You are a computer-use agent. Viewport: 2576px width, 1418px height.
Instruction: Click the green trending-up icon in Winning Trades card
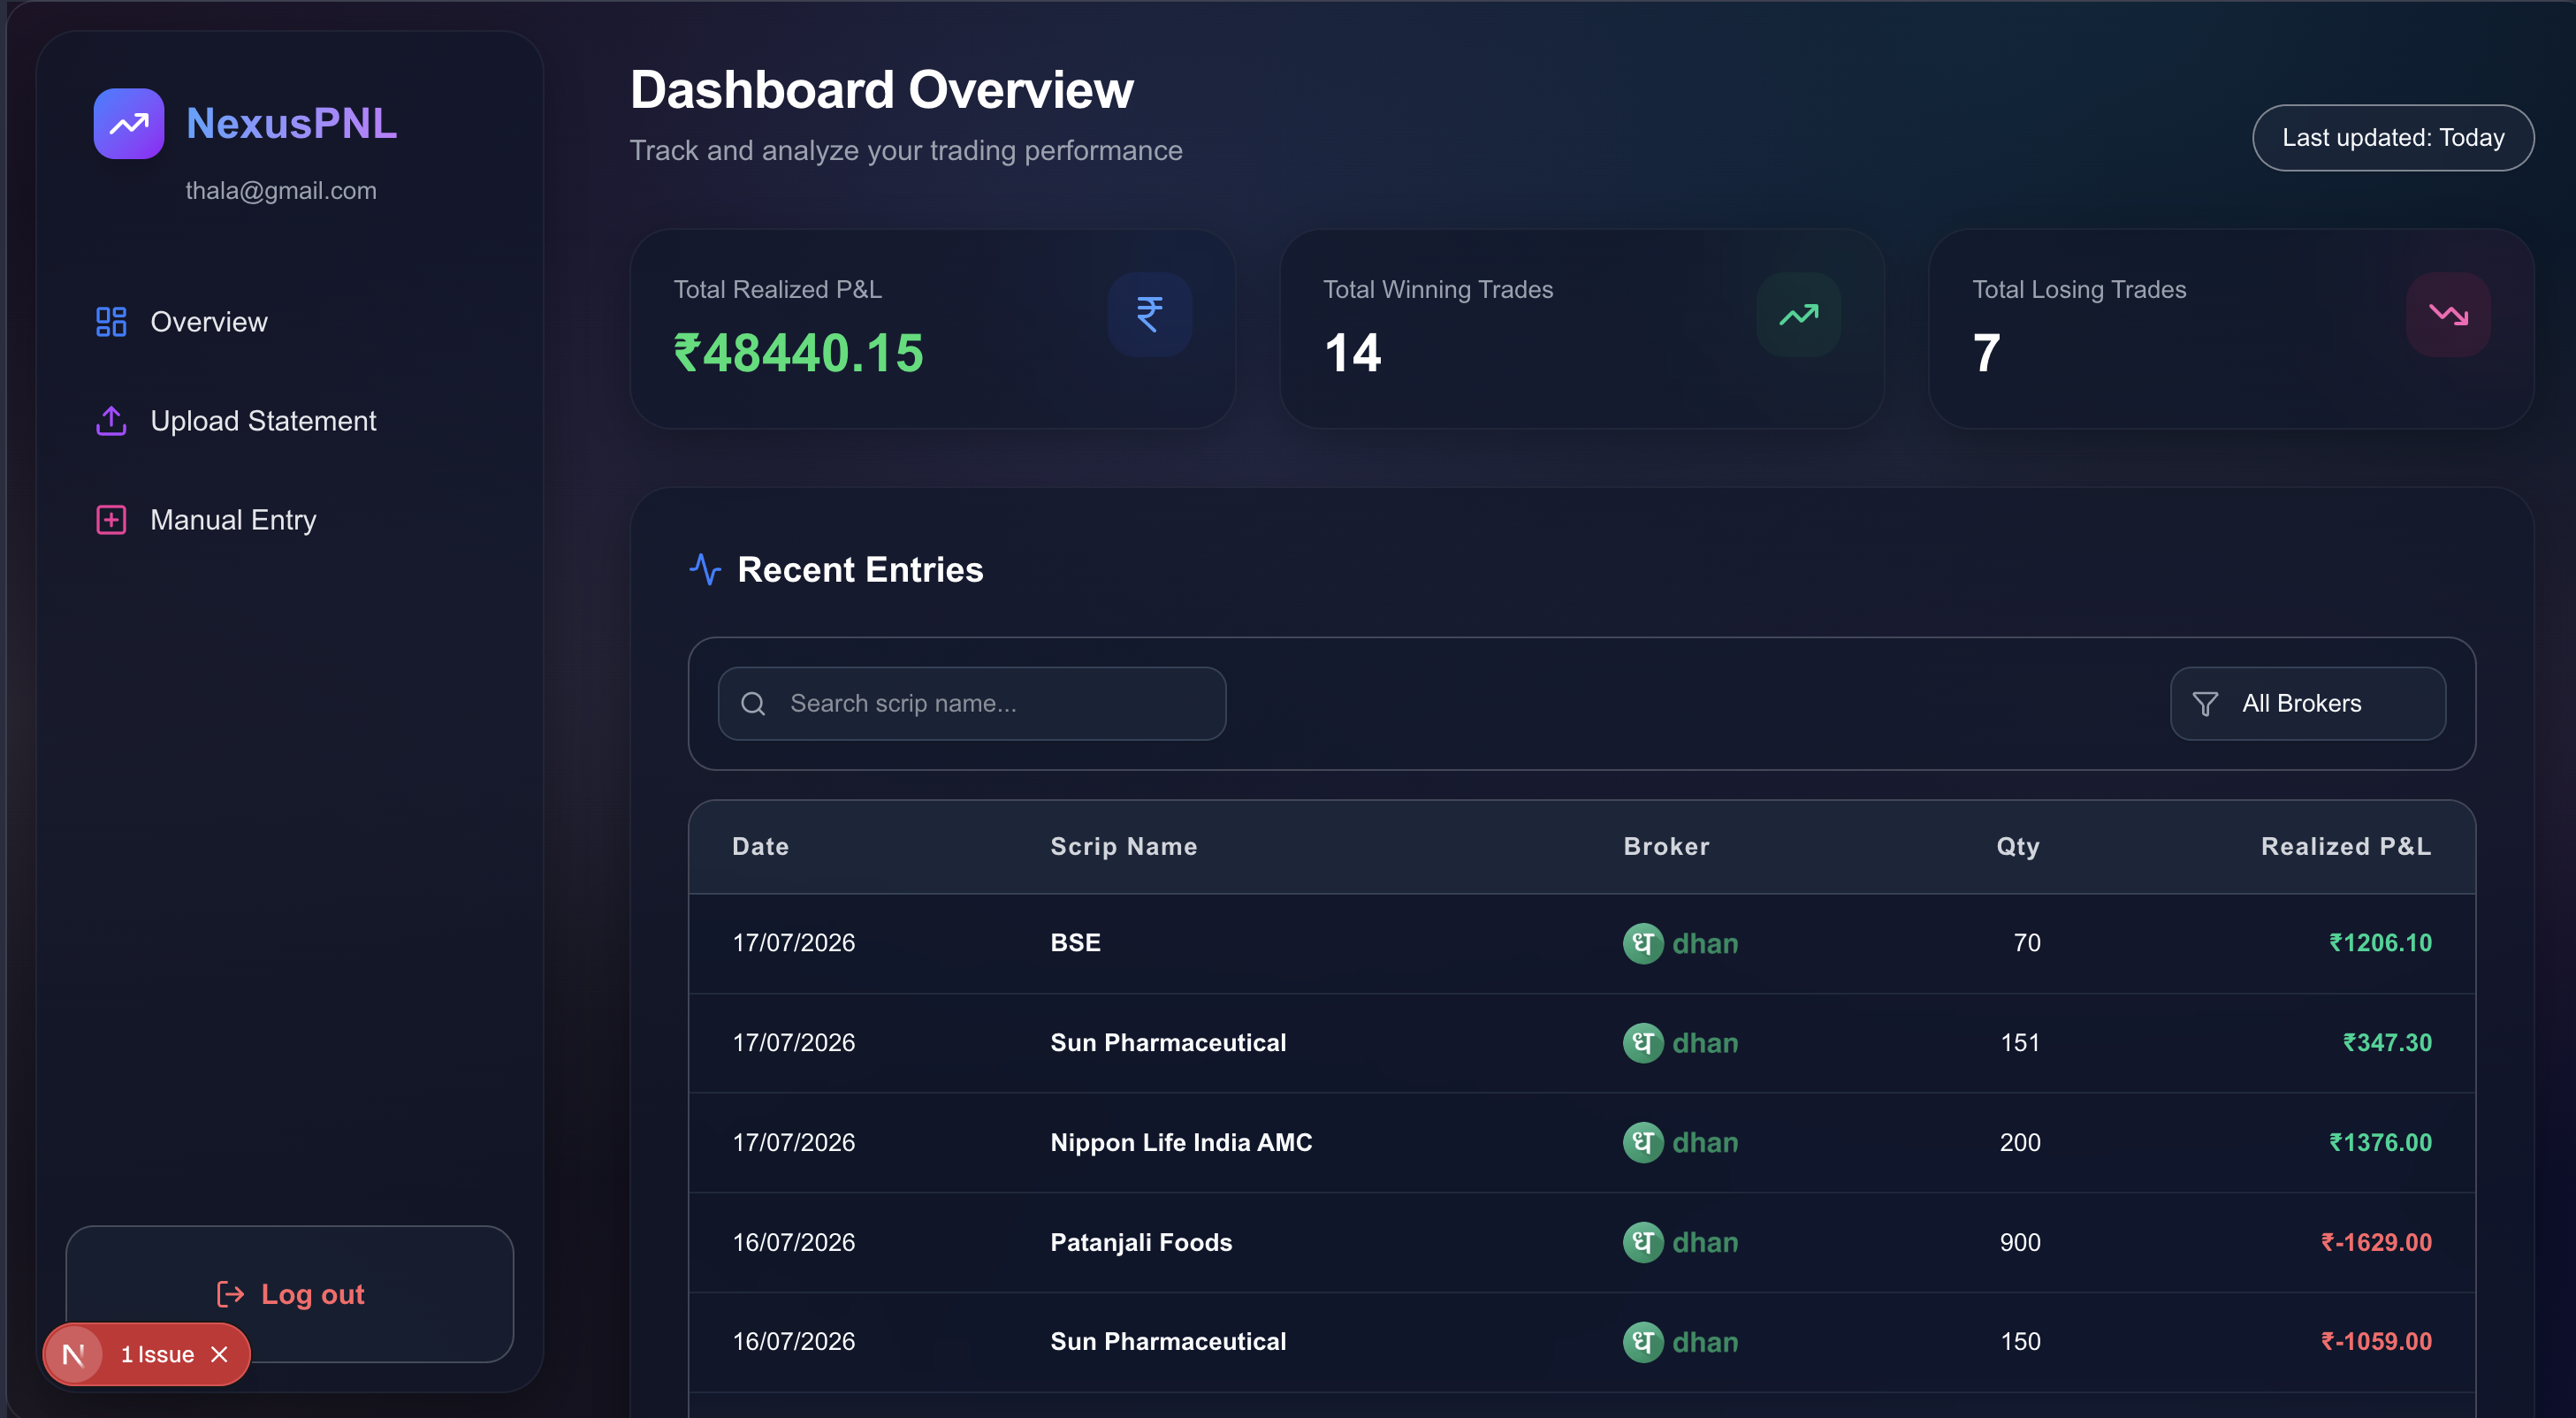1799,315
